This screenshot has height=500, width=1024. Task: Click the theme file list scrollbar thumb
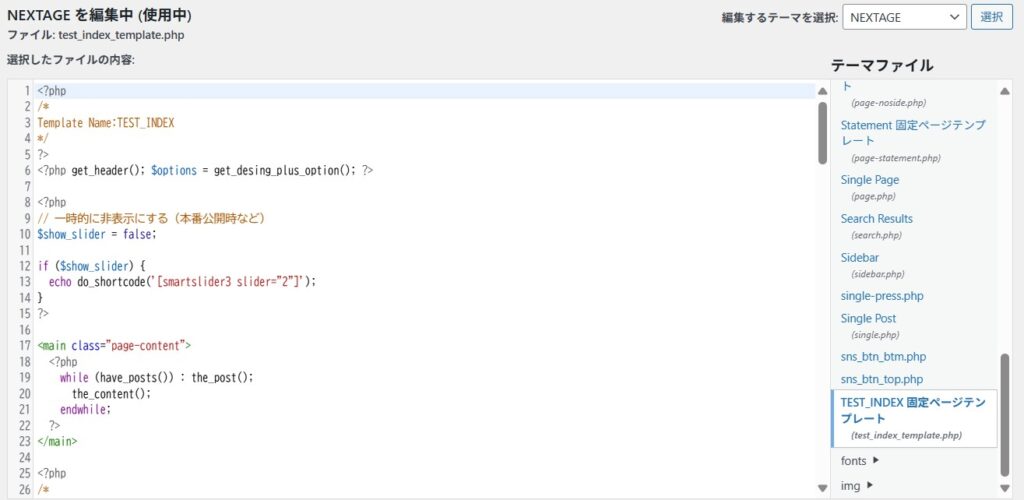coord(1005,416)
